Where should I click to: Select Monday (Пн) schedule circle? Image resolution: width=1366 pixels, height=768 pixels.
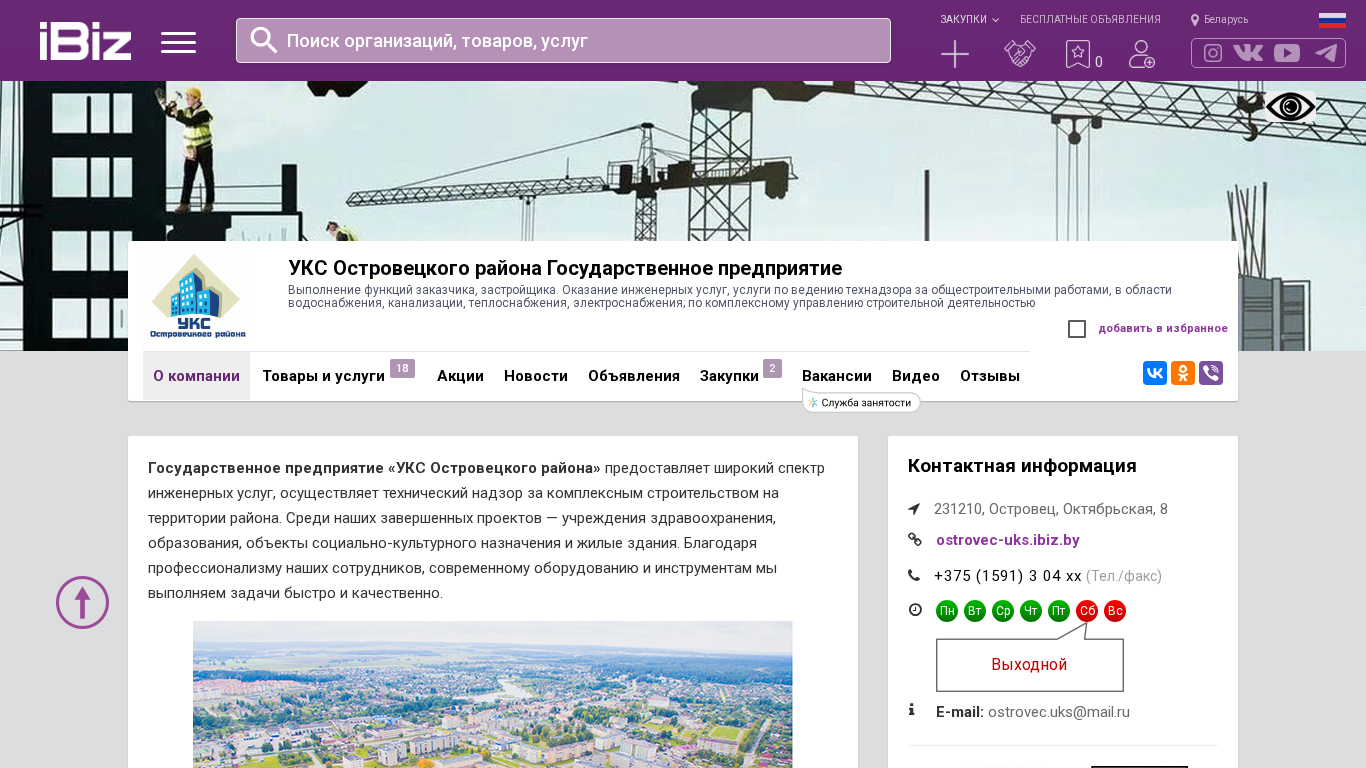pos(947,611)
